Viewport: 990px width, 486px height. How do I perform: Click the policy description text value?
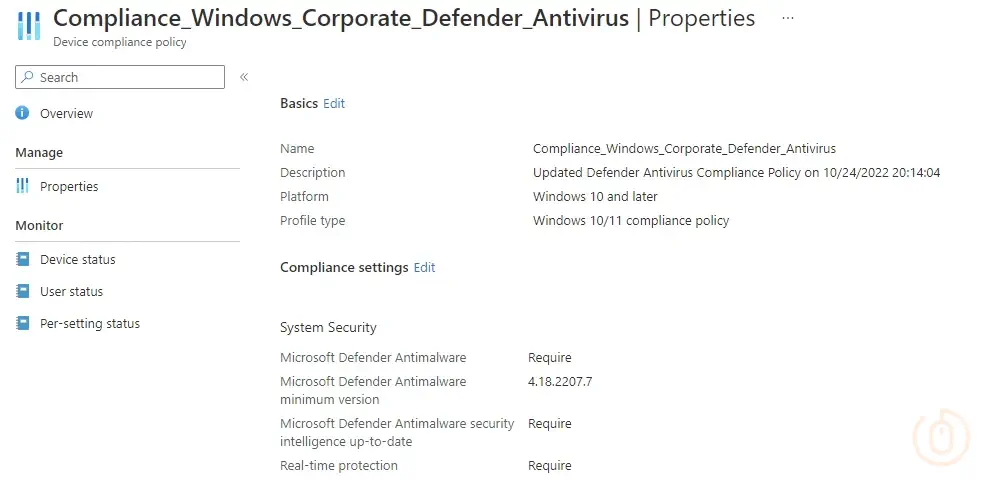pyautogui.click(x=736, y=173)
